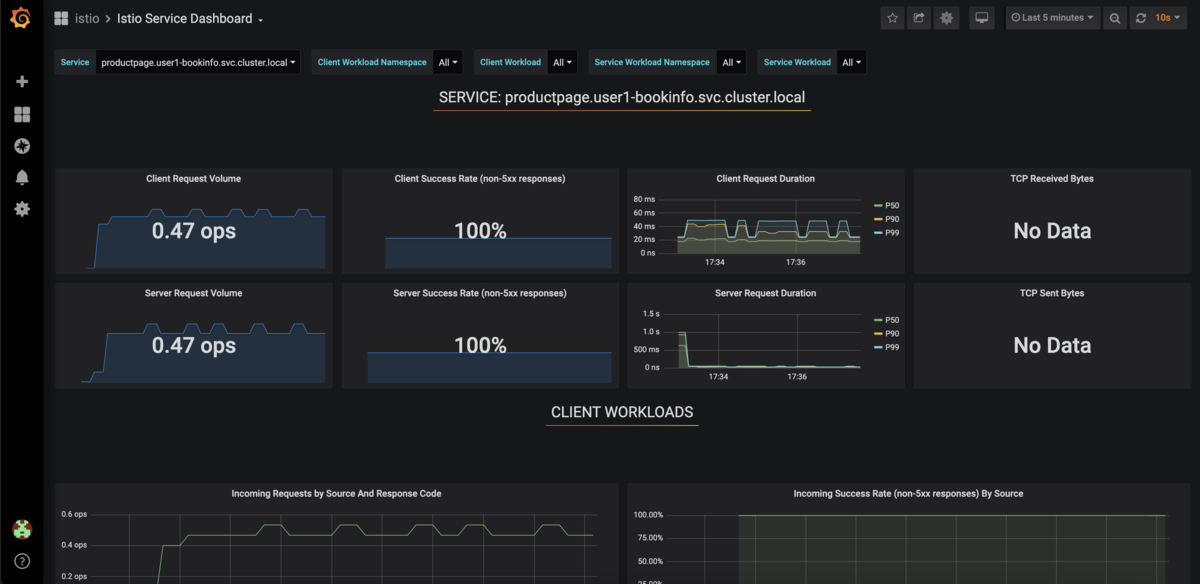Open Client Workload Namespace All dropdown
1200x584 pixels.
(448, 62)
